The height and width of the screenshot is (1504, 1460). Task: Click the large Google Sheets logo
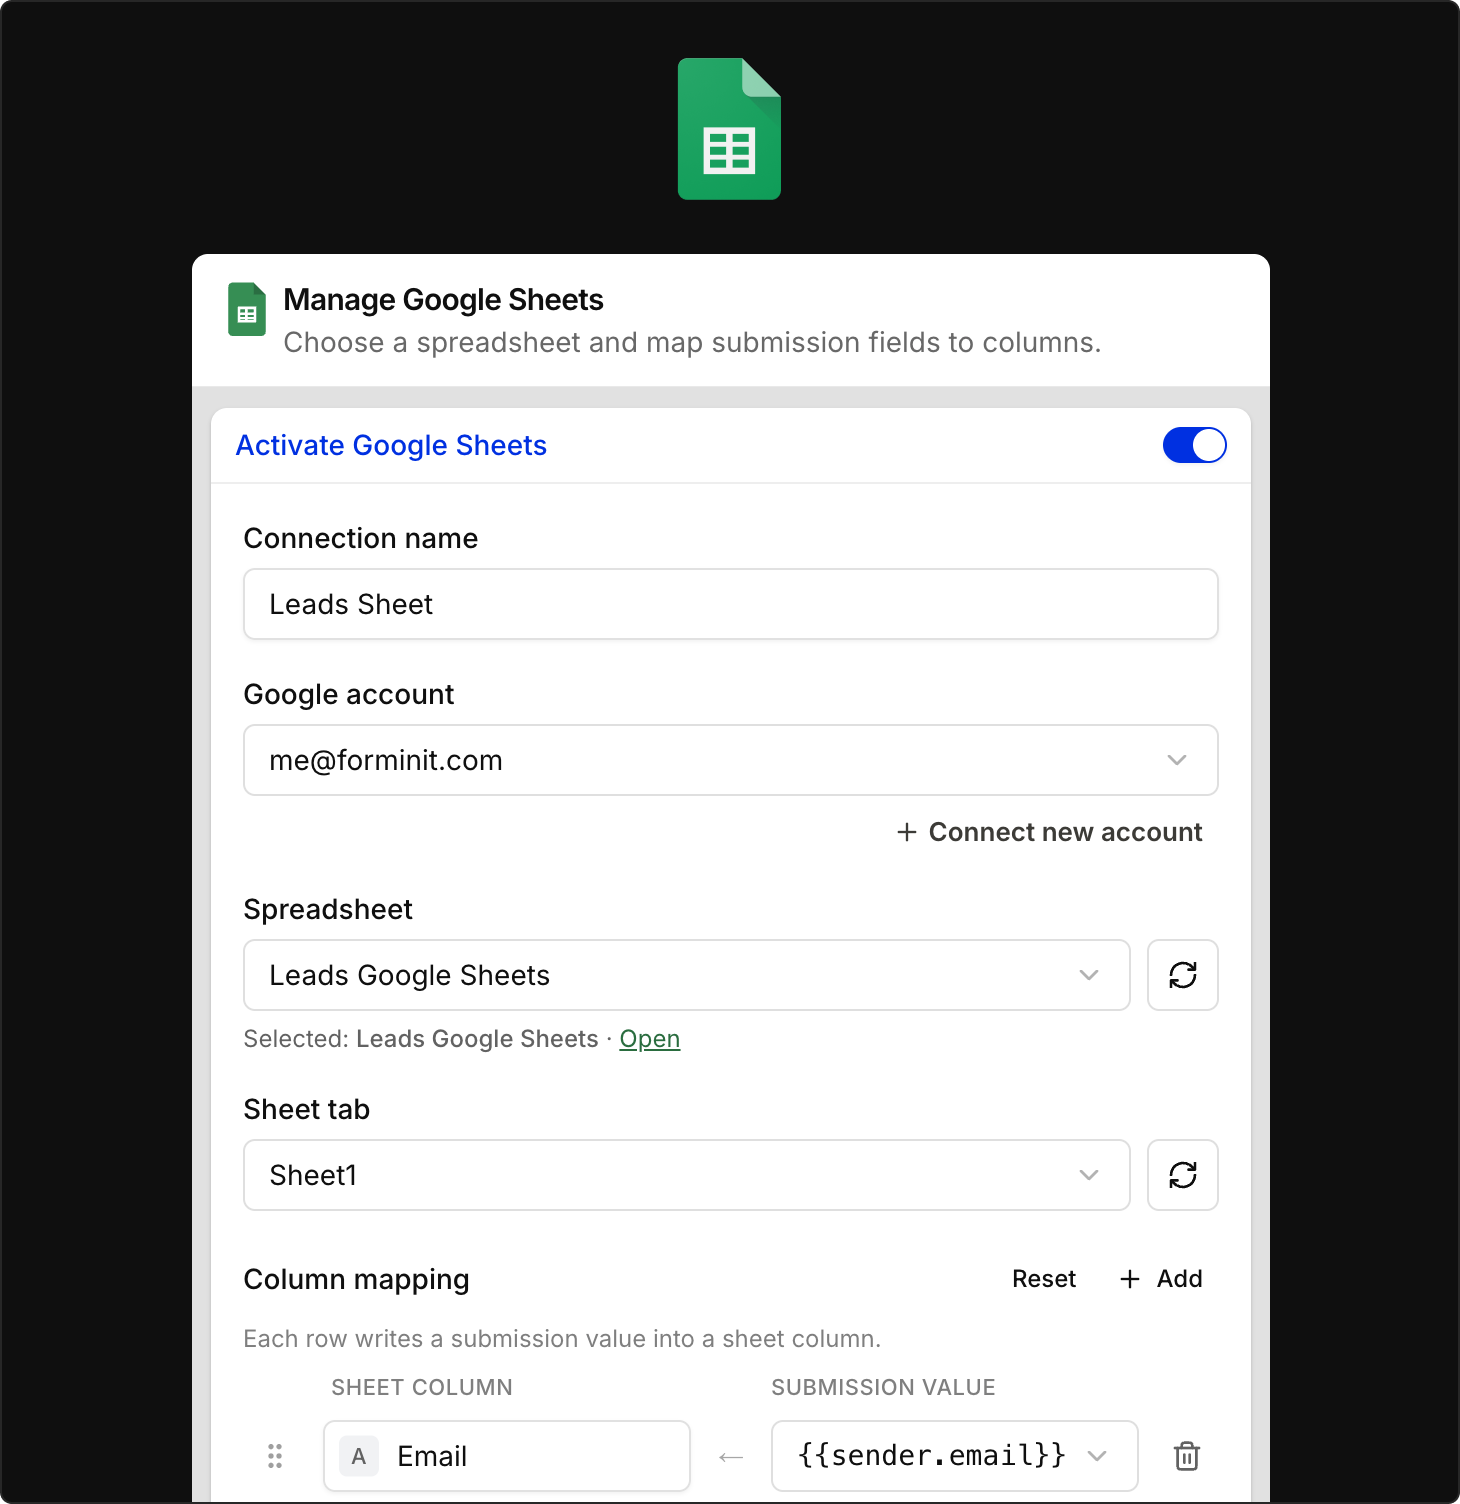pos(729,129)
